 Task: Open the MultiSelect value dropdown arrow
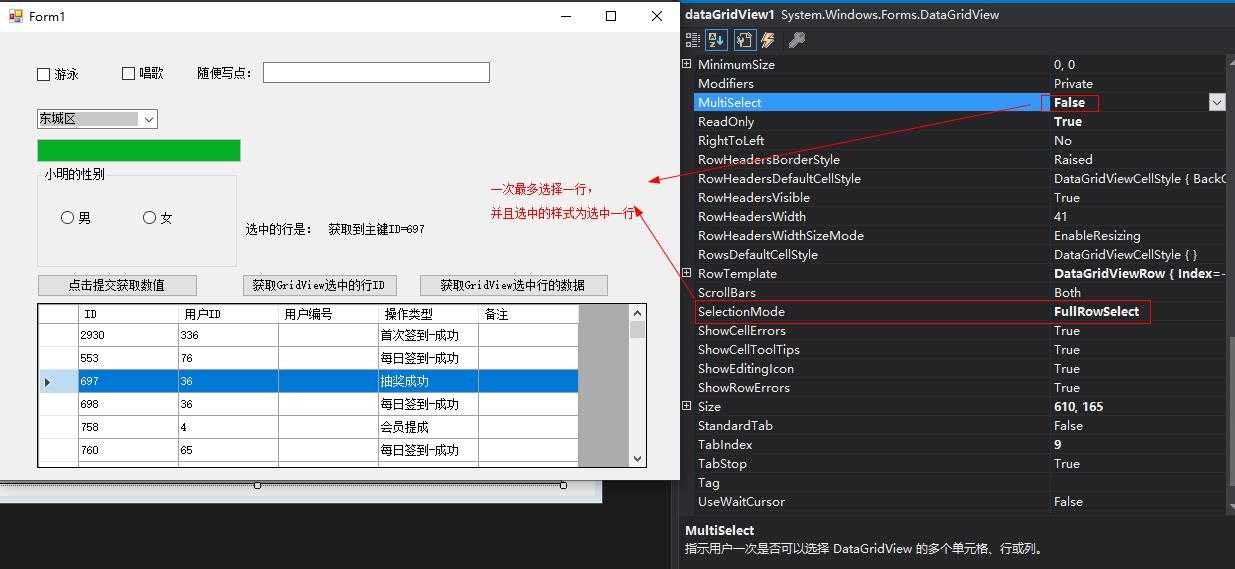(x=1217, y=102)
